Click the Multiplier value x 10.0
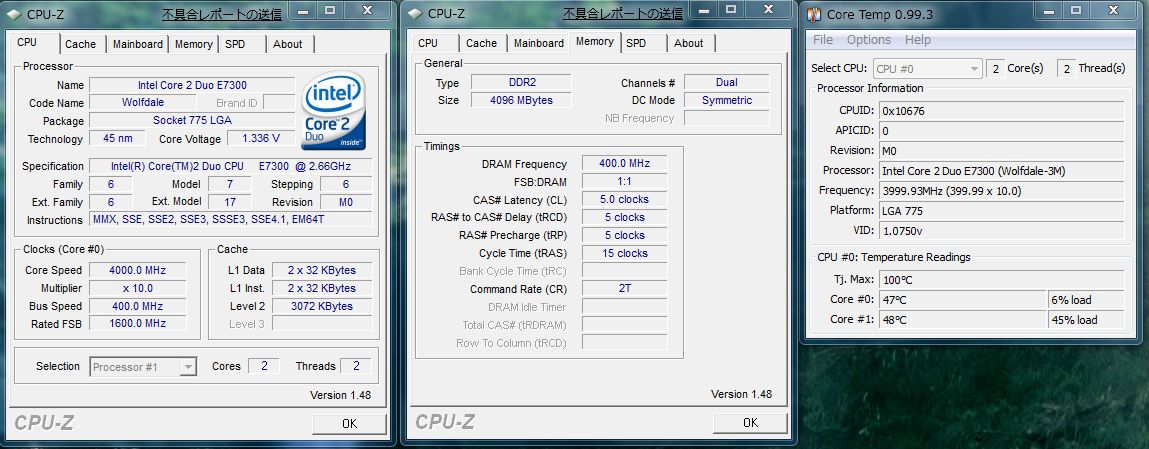Image resolution: width=1149 pixels, height=449 pixels. coord(138,289)
